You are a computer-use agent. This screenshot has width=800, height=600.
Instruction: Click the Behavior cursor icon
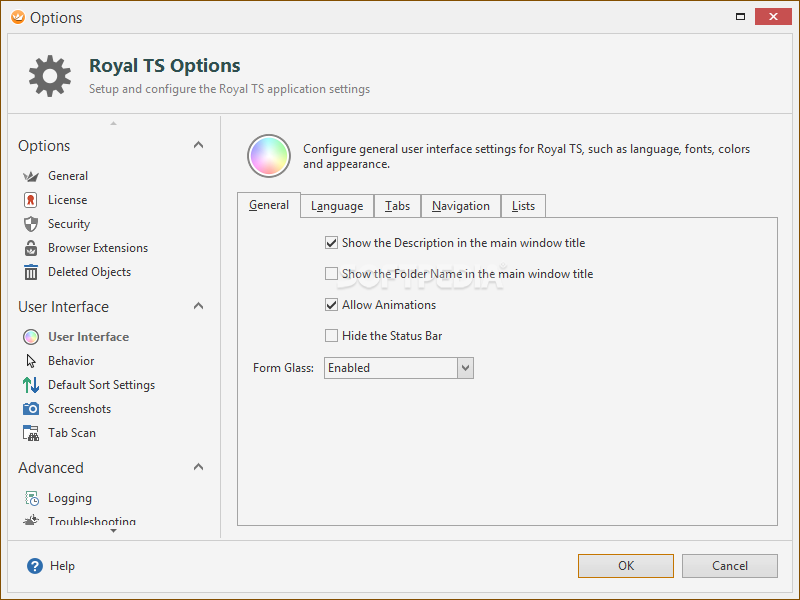click(31, 361)
